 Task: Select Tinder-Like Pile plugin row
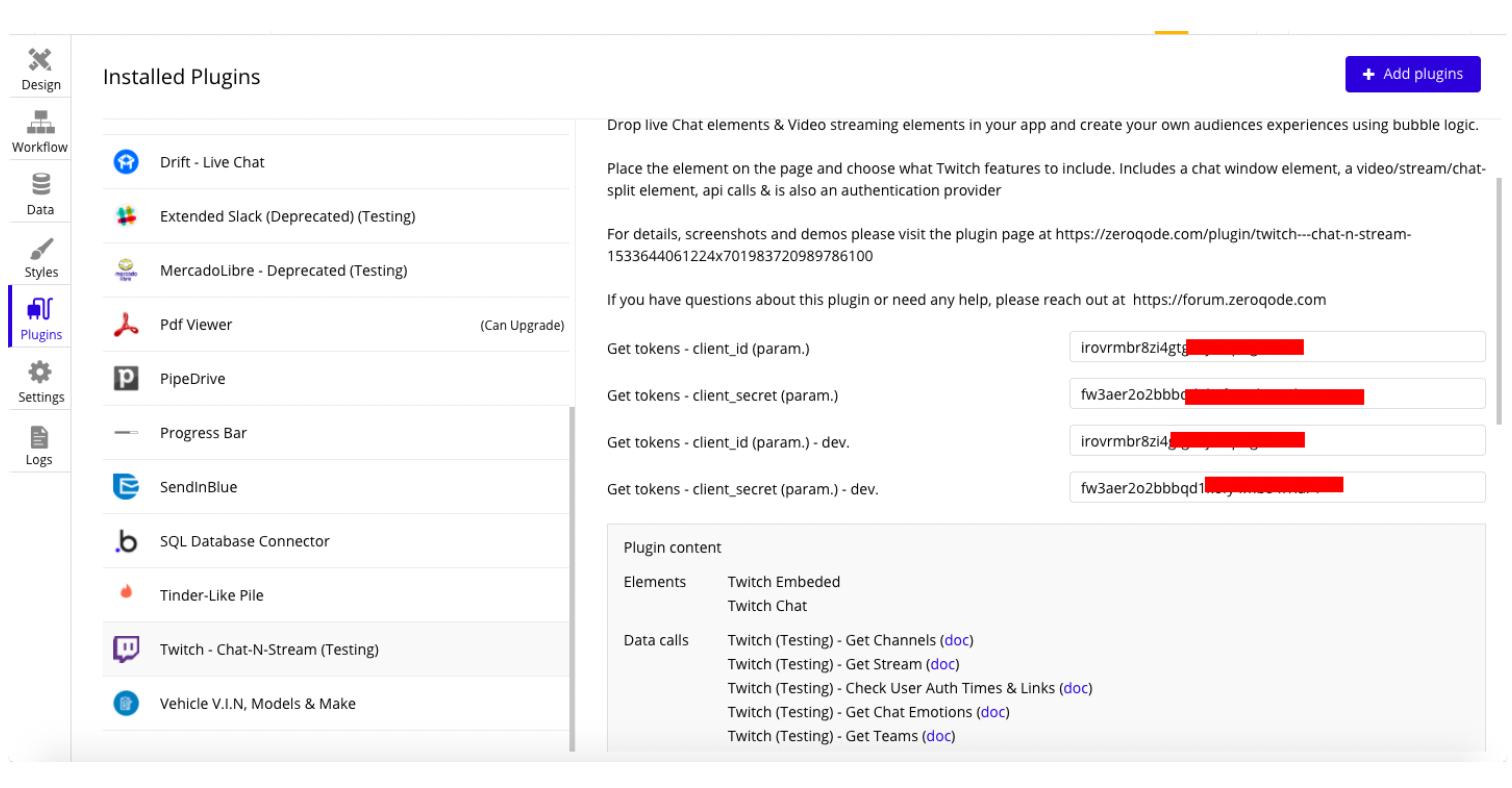point(336,595)
